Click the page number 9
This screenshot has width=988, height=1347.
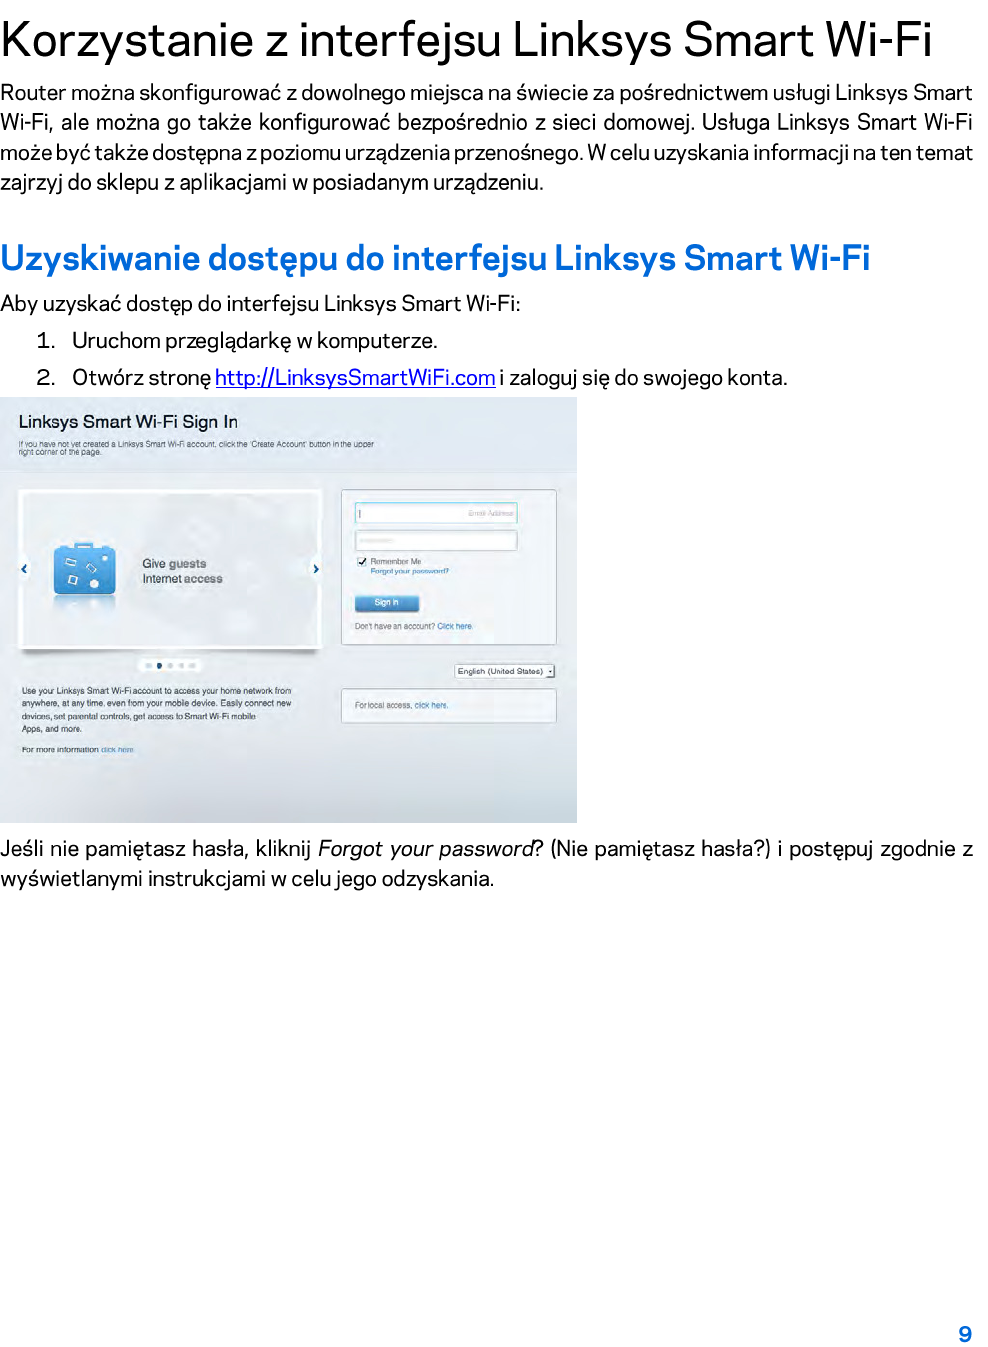point(965,1334)
